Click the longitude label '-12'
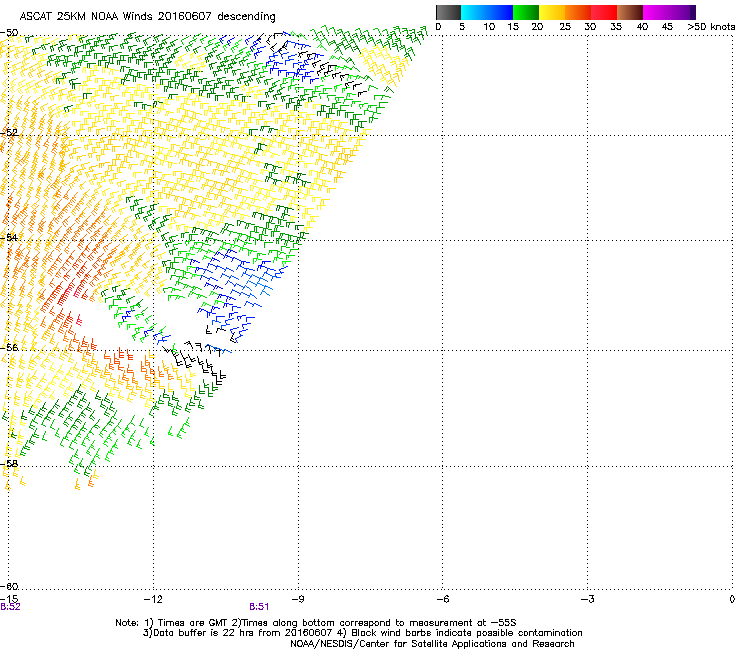 click(153, 599)
